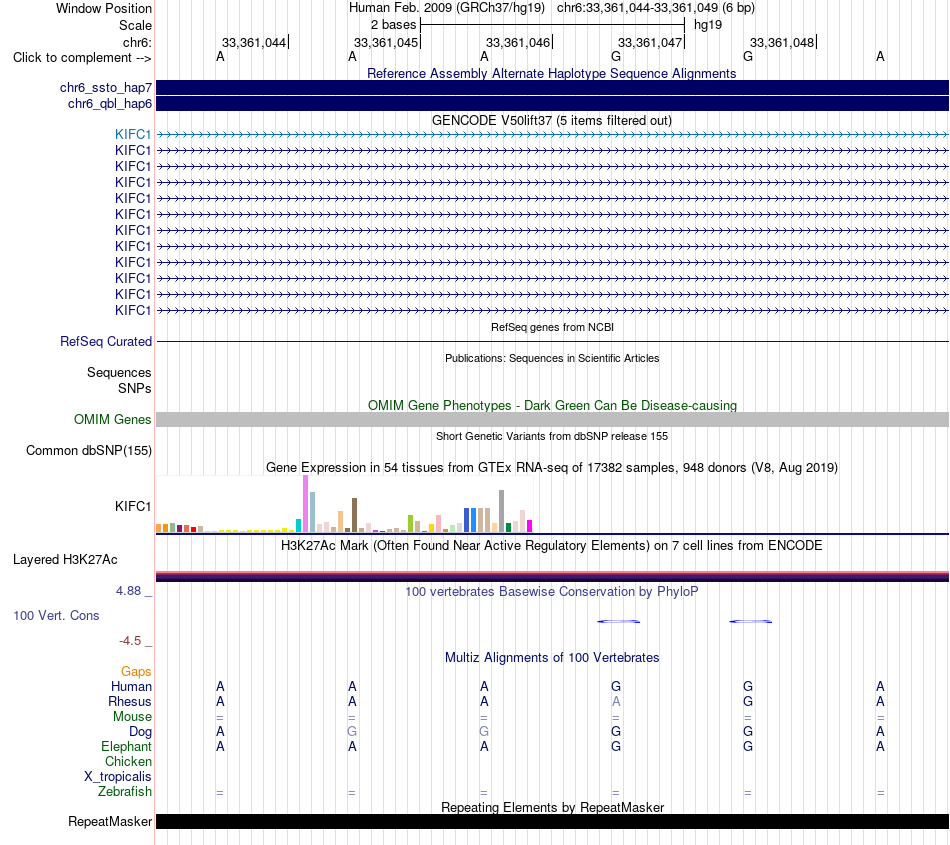
Task: Open the chr6_qbl_hap6 track label
Action: click(110, 104)
